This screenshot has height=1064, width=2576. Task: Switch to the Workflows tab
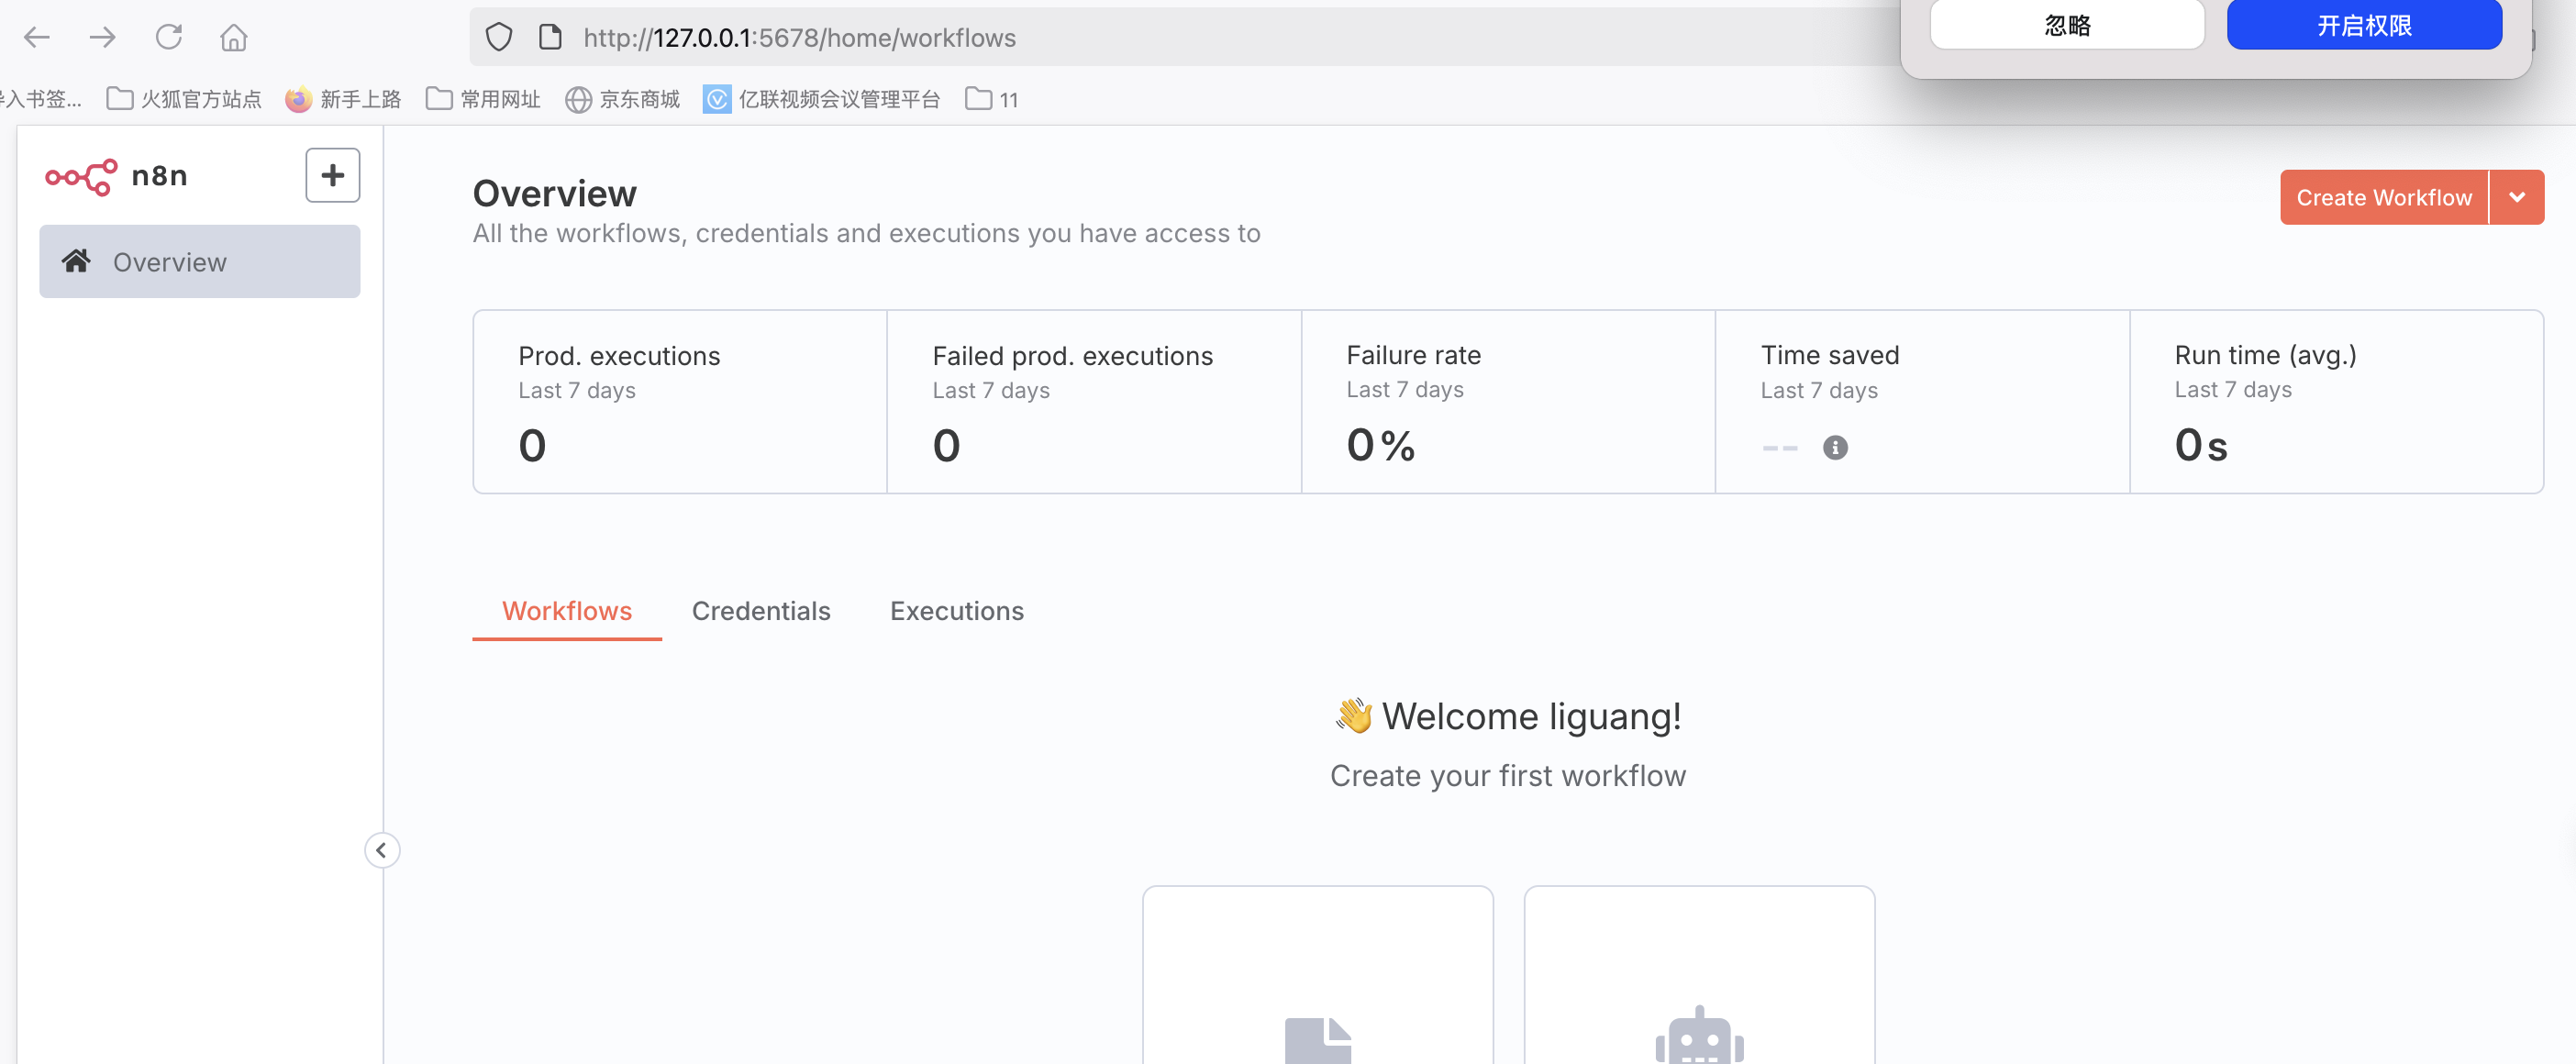(567, 610)
